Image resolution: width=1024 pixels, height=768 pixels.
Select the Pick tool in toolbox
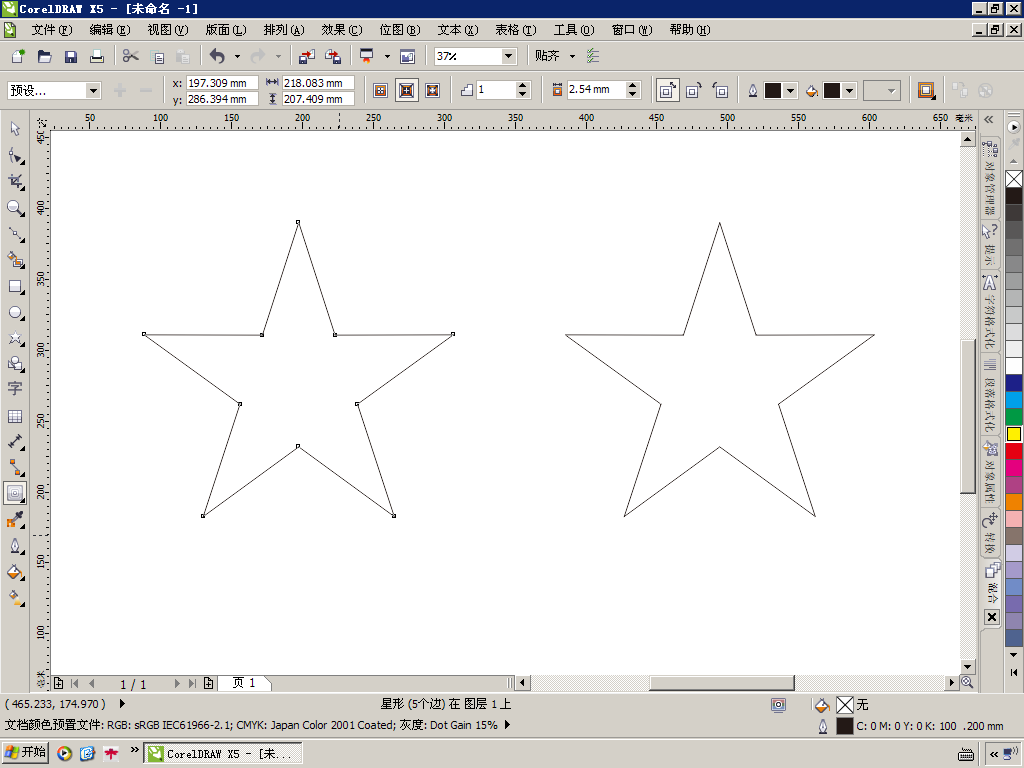pos(15,129)
